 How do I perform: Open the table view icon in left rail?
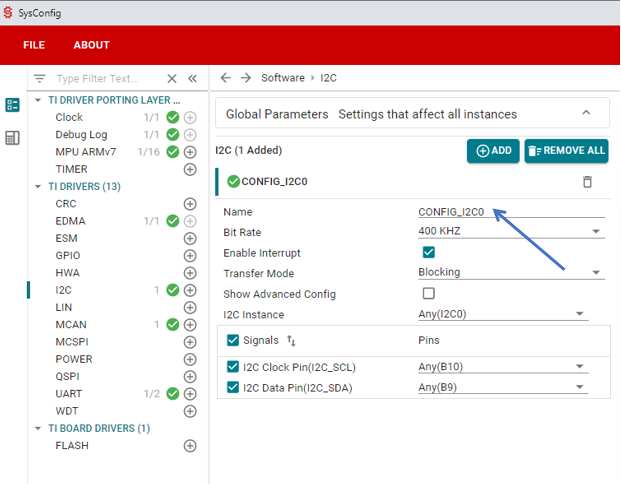(x=13, y=138)
